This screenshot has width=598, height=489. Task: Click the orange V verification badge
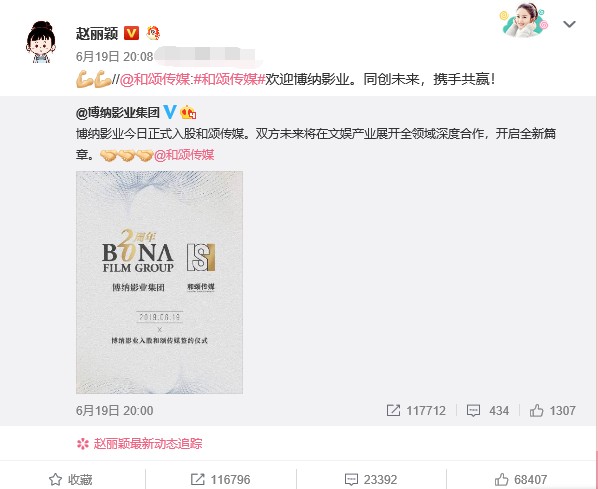coord(132,33)
